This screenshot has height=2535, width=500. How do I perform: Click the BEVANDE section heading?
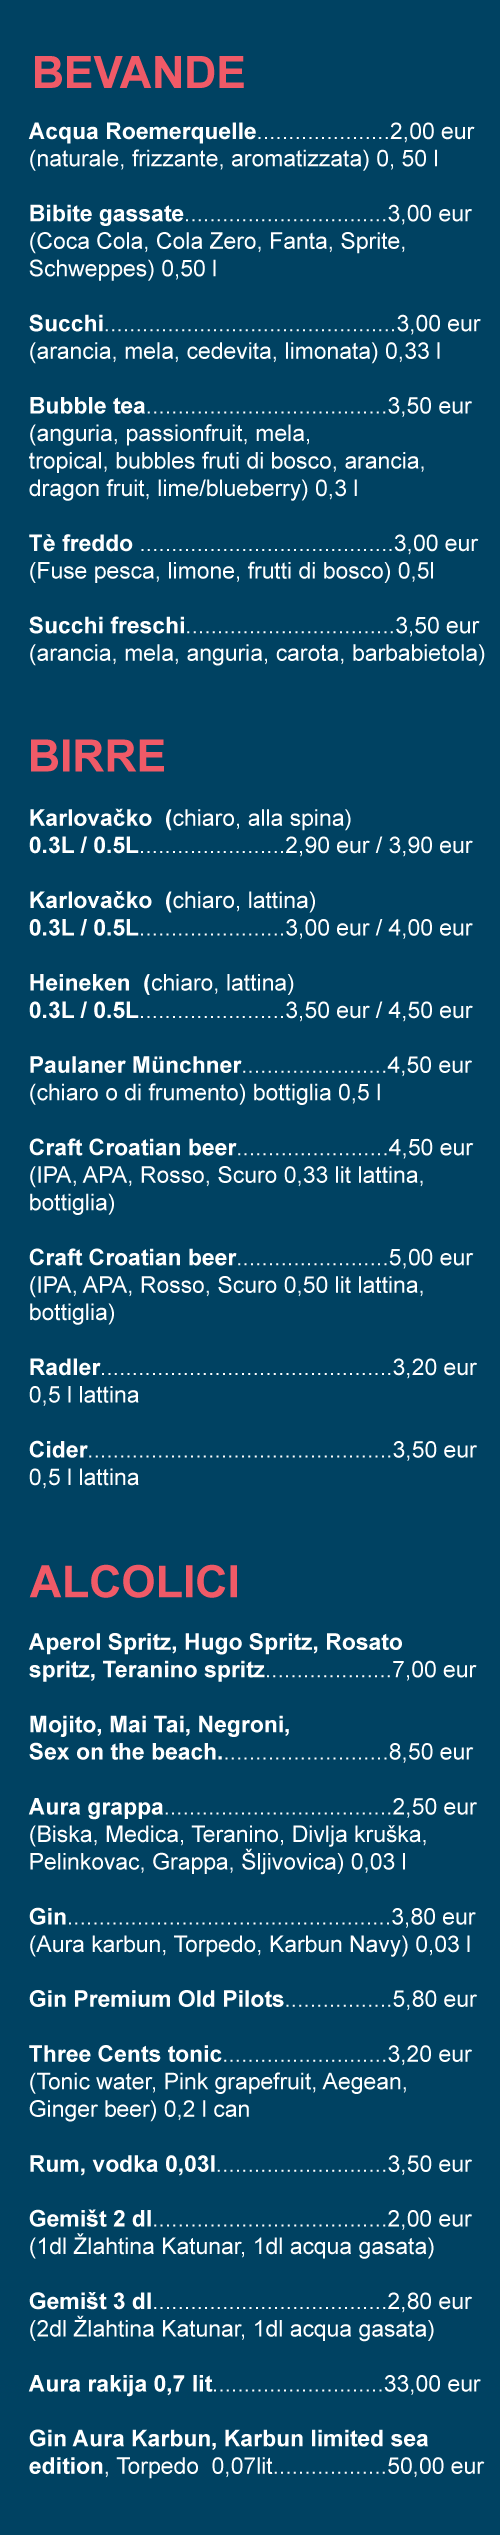pos(138,73)
